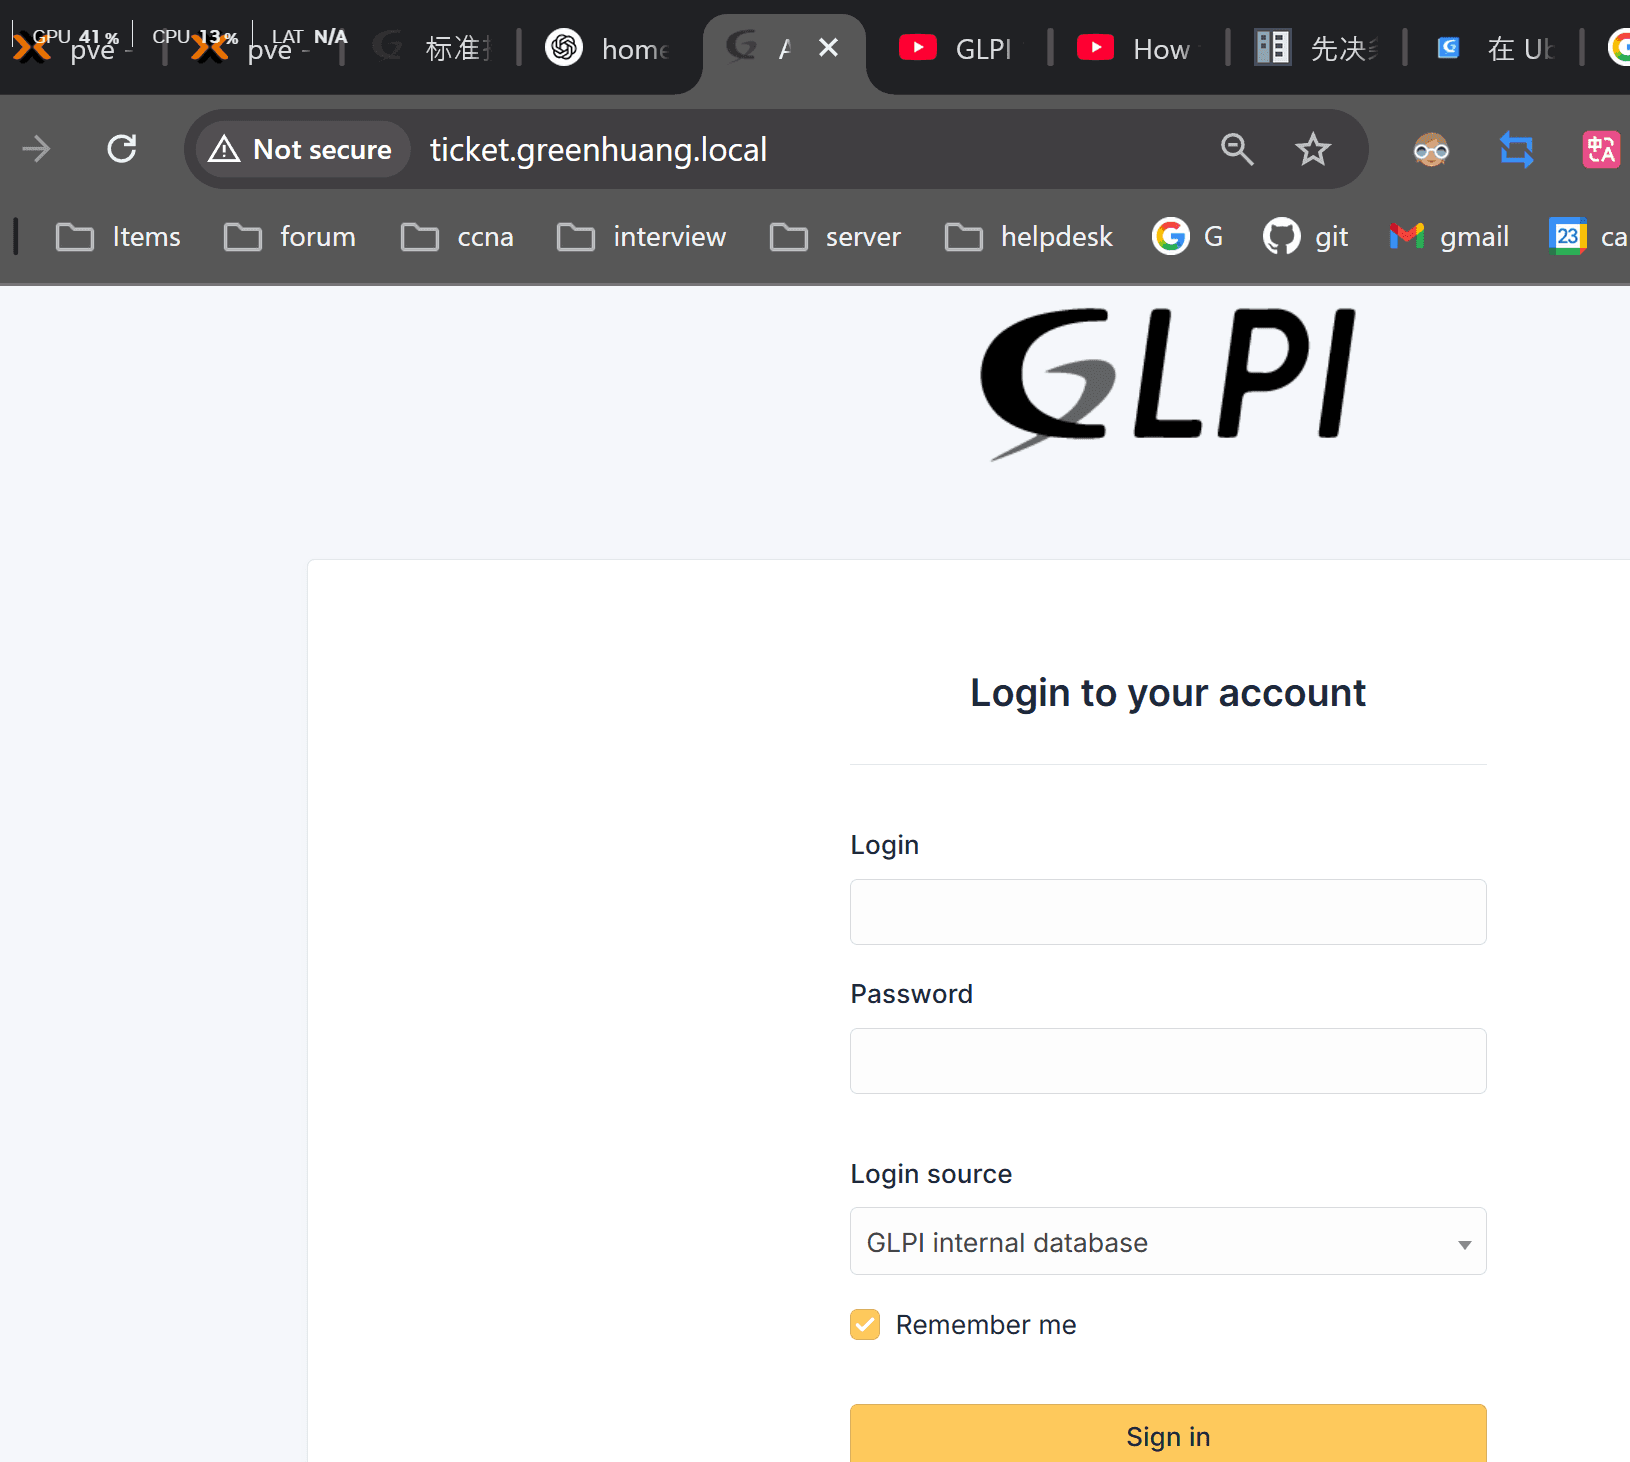1630x1462 pixels.
Task: Focus the Password field
Action: (x=1168, y=1061)
